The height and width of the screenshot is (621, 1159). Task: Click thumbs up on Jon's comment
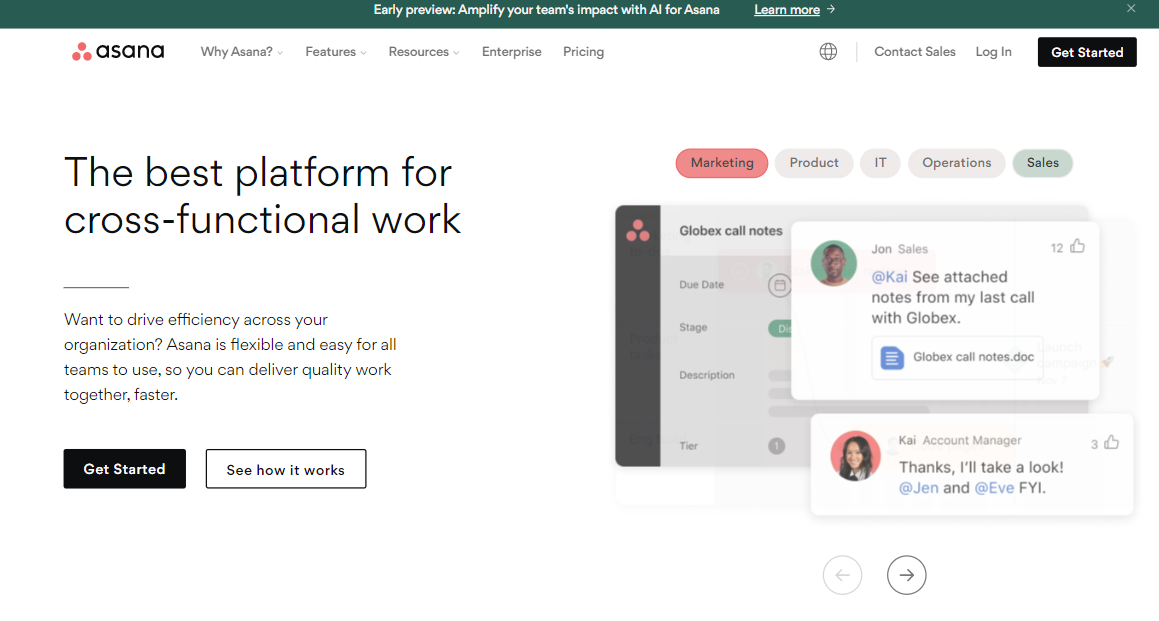(x=1077, y=246)
